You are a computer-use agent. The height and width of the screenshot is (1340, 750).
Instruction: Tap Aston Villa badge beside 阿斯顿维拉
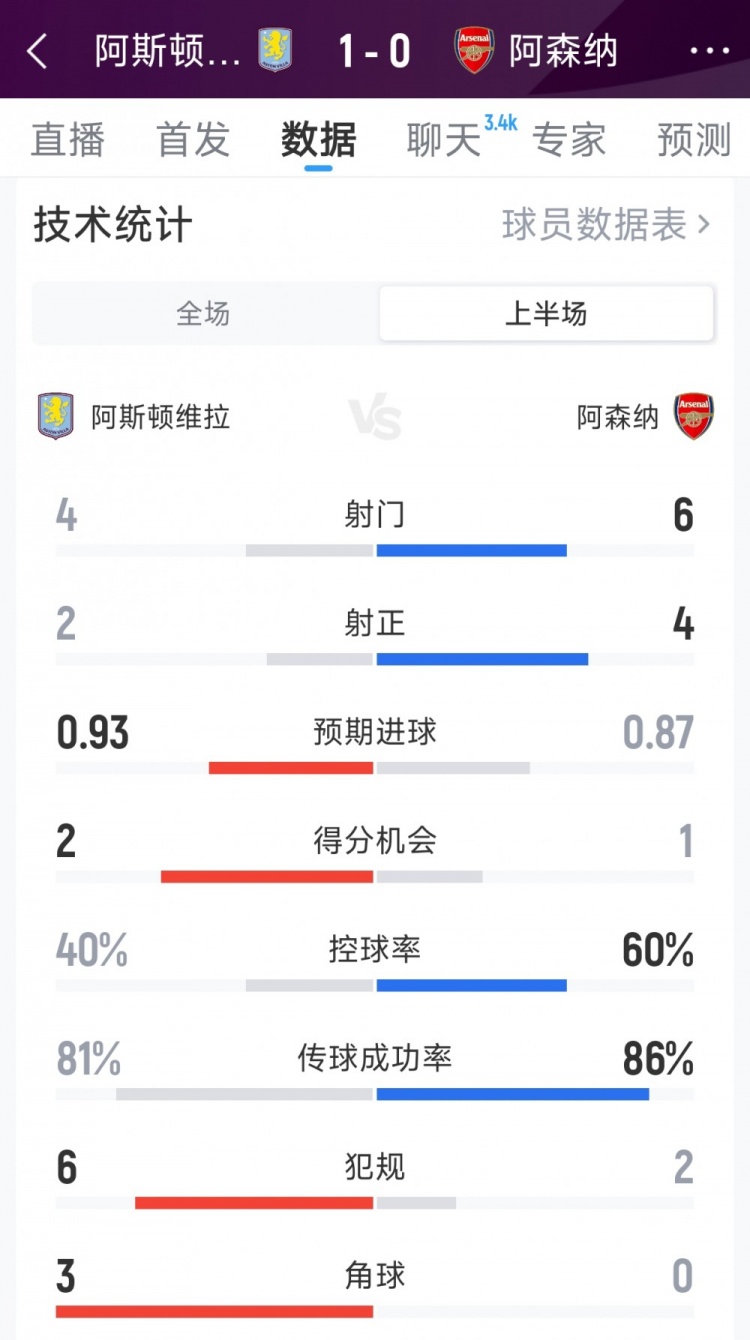[x=55, y=416]
